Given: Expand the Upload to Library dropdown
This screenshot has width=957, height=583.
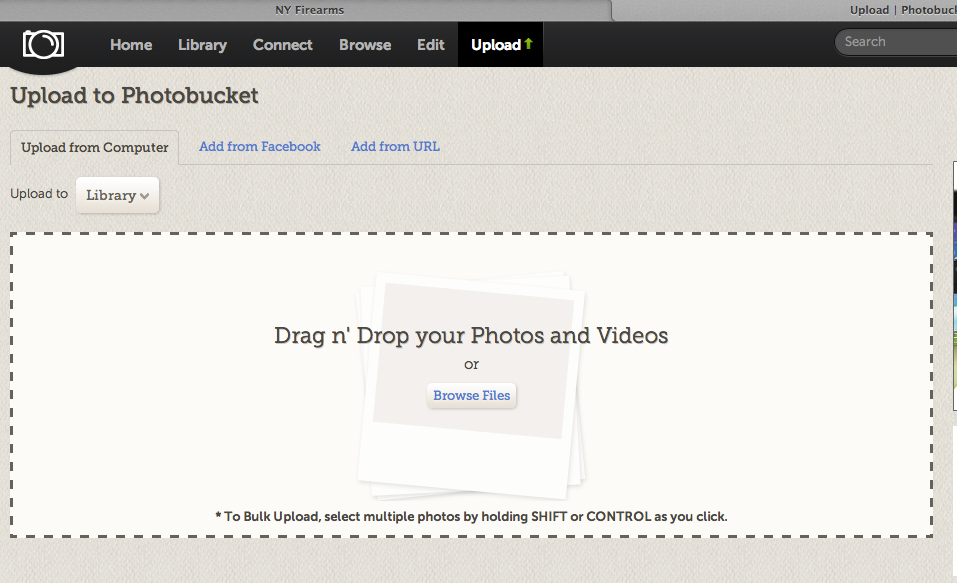Looking at the screenshot, I should click(117, 195).
